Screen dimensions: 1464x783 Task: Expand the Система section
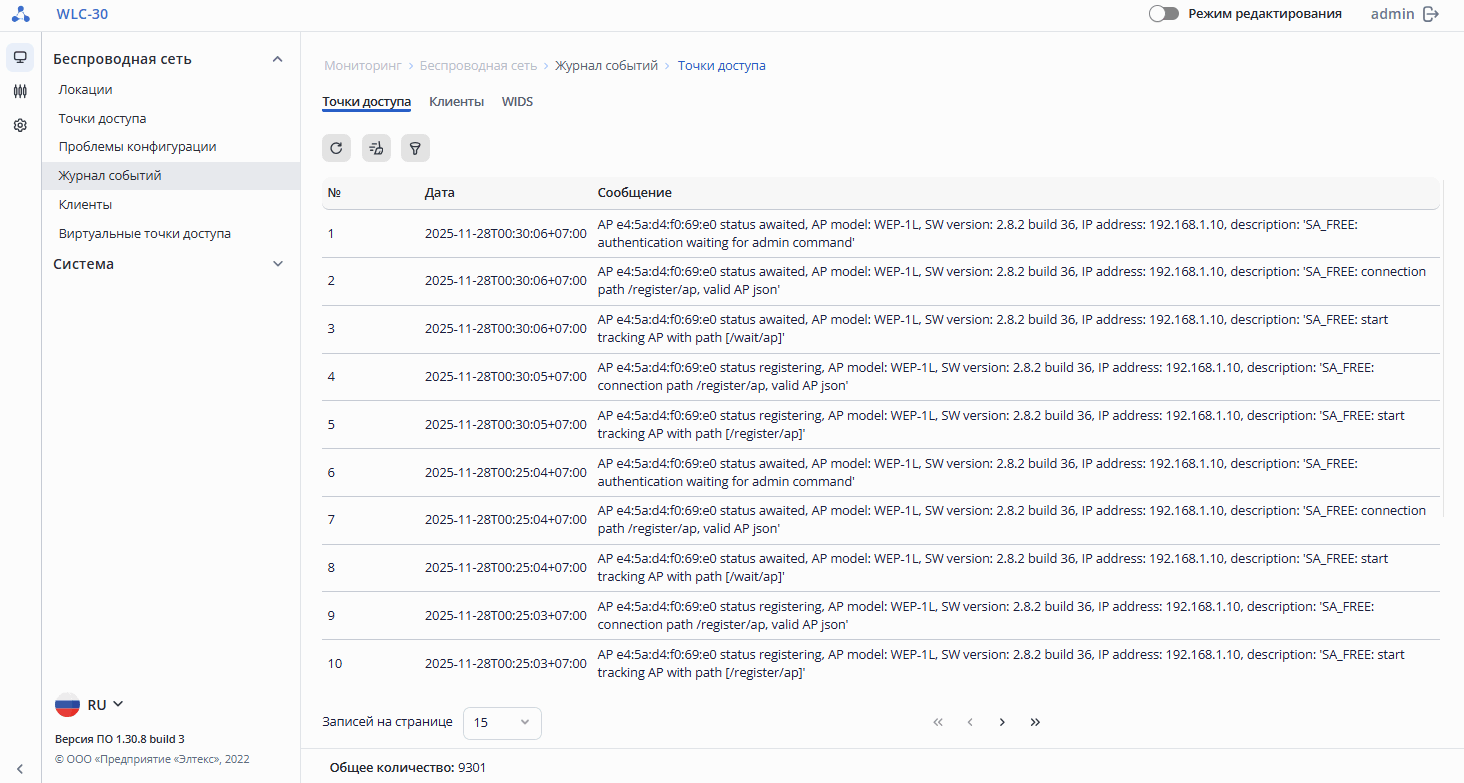tap(278, 264)
